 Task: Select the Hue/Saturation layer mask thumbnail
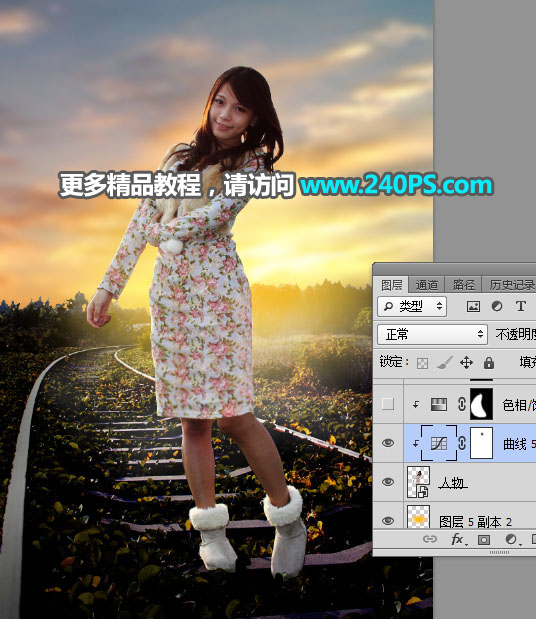pos(482,404)
